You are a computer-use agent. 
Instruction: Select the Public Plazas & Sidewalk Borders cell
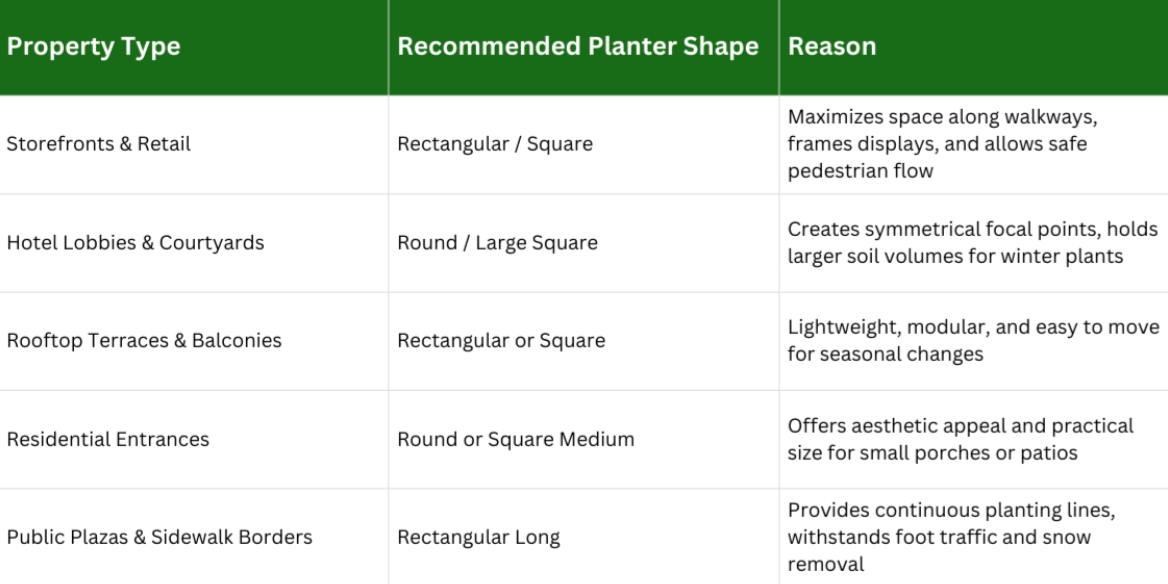(x=159, y=537)
